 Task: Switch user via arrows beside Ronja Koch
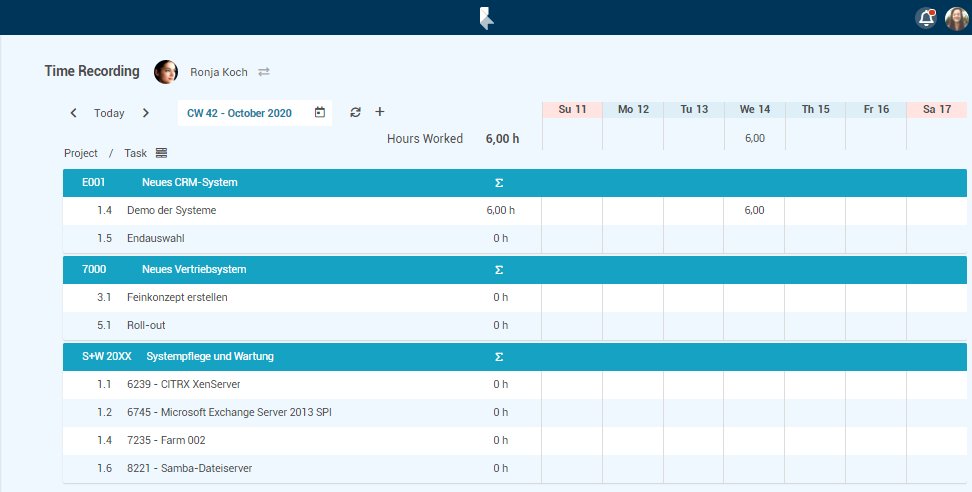pos(264,72)
